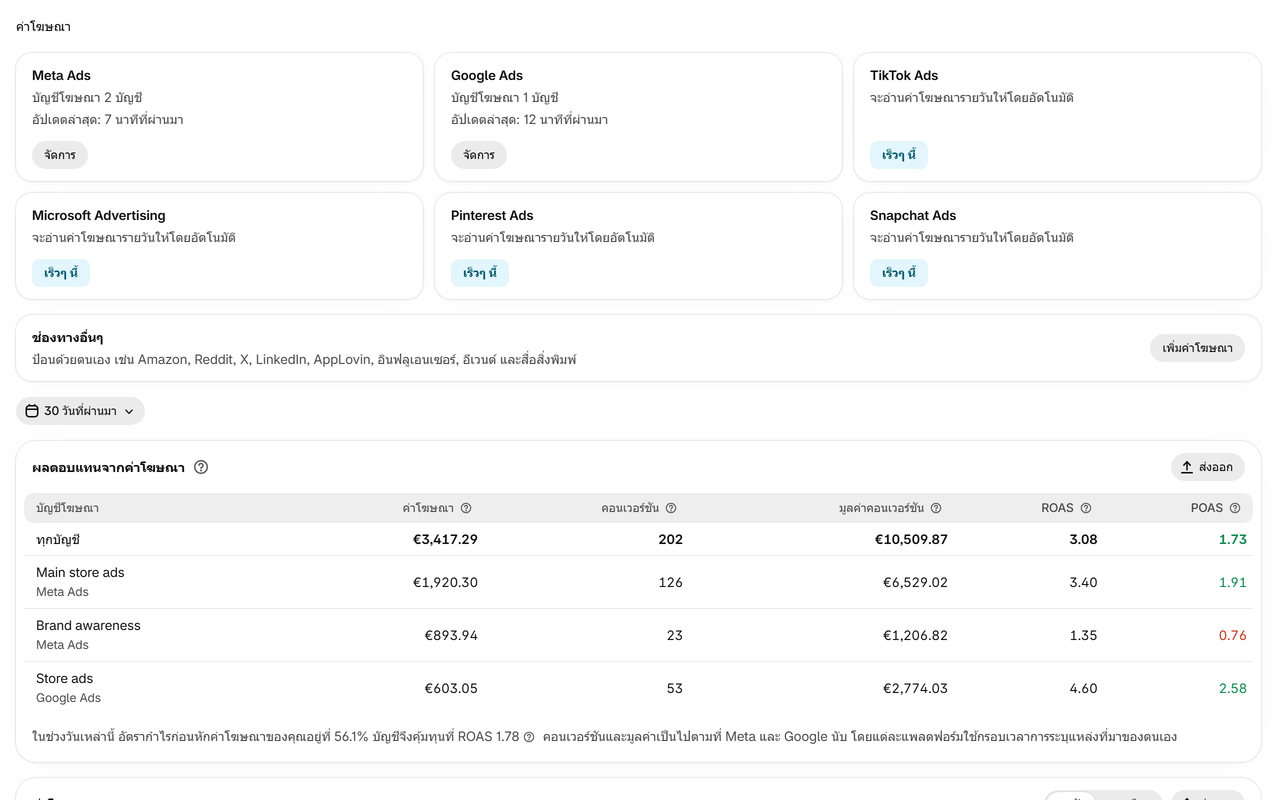The width and height of the screenshot is (1280, 800).
Task: Click total ad spend value €3,417.29
Action: pyautogui.click(x=445, y=540)
